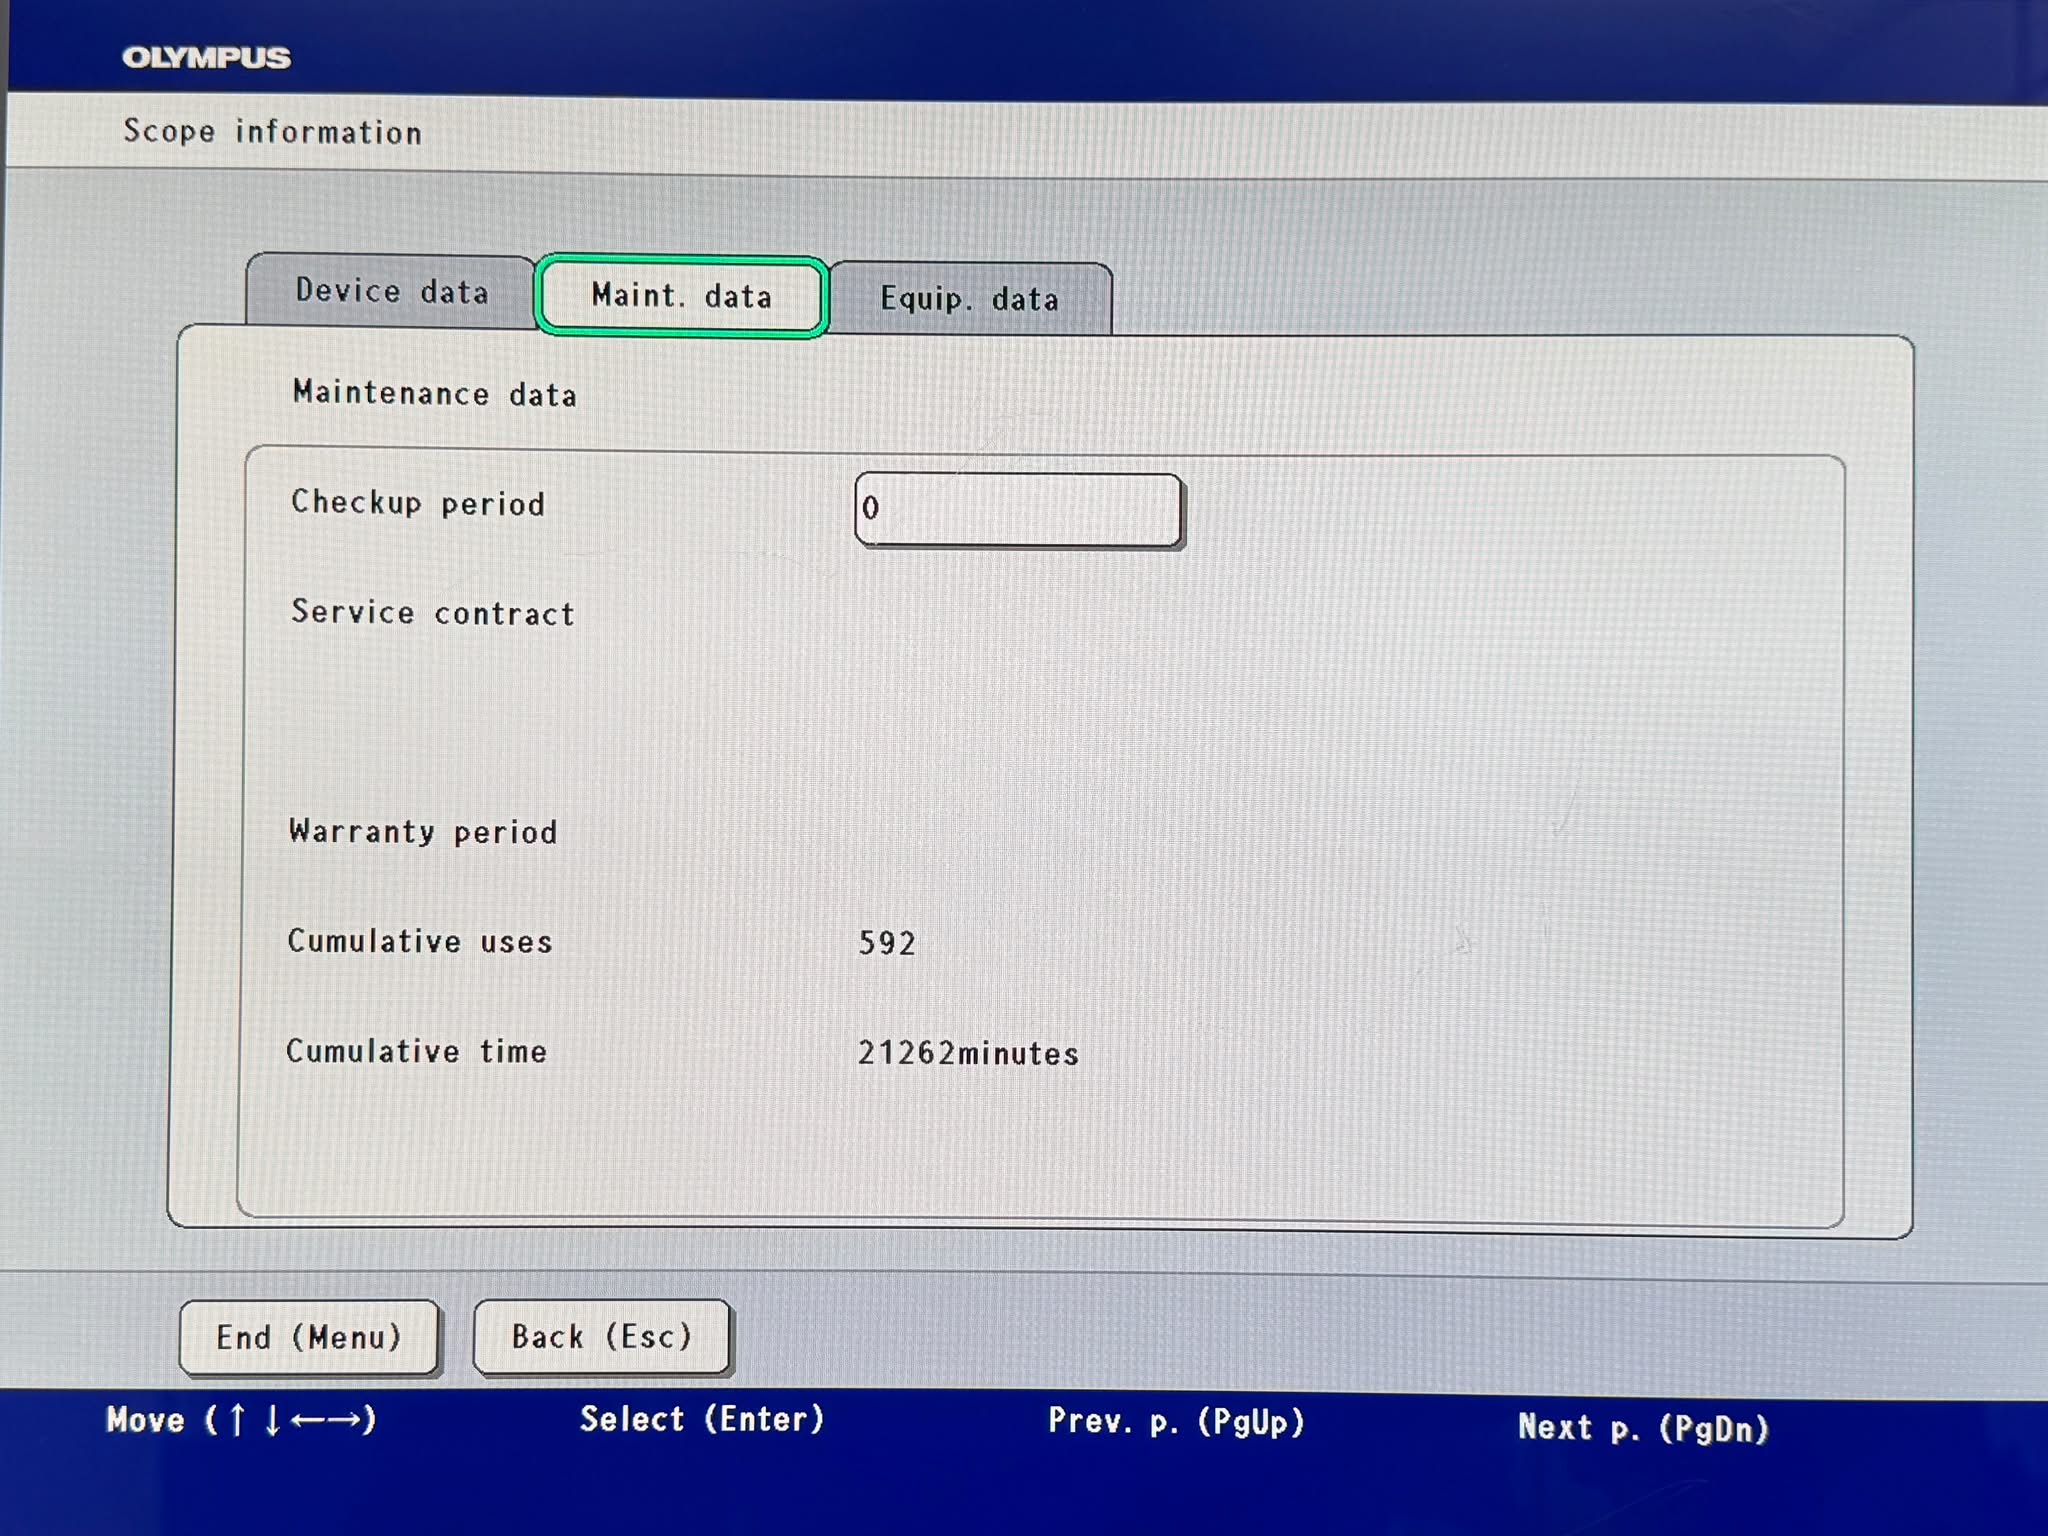Click the Service contract label
This screenshot has height=1536, width=2048.
(432, 612)
